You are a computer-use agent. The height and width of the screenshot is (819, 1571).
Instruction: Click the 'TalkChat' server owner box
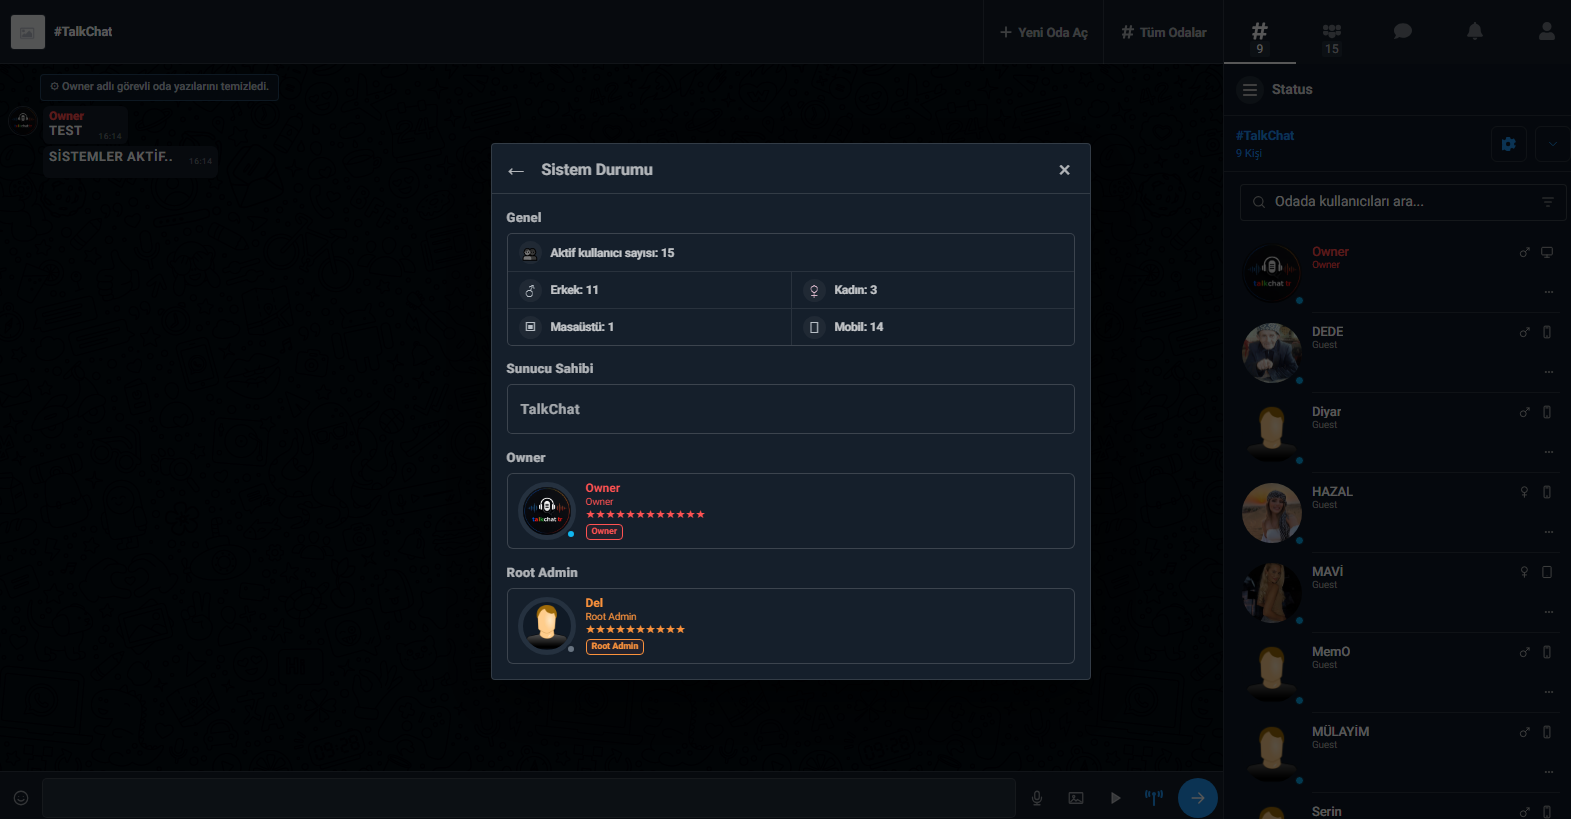pos(791,409)
